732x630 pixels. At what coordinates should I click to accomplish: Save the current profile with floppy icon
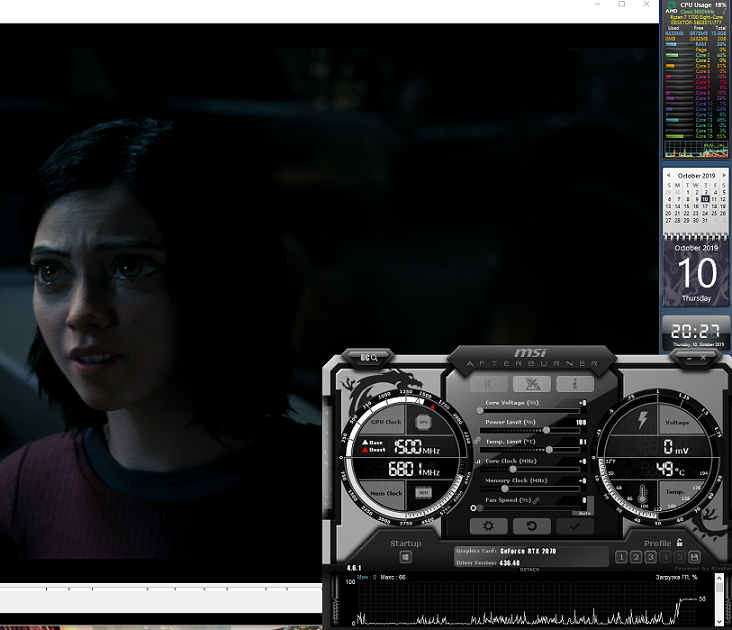pos(694,557)
